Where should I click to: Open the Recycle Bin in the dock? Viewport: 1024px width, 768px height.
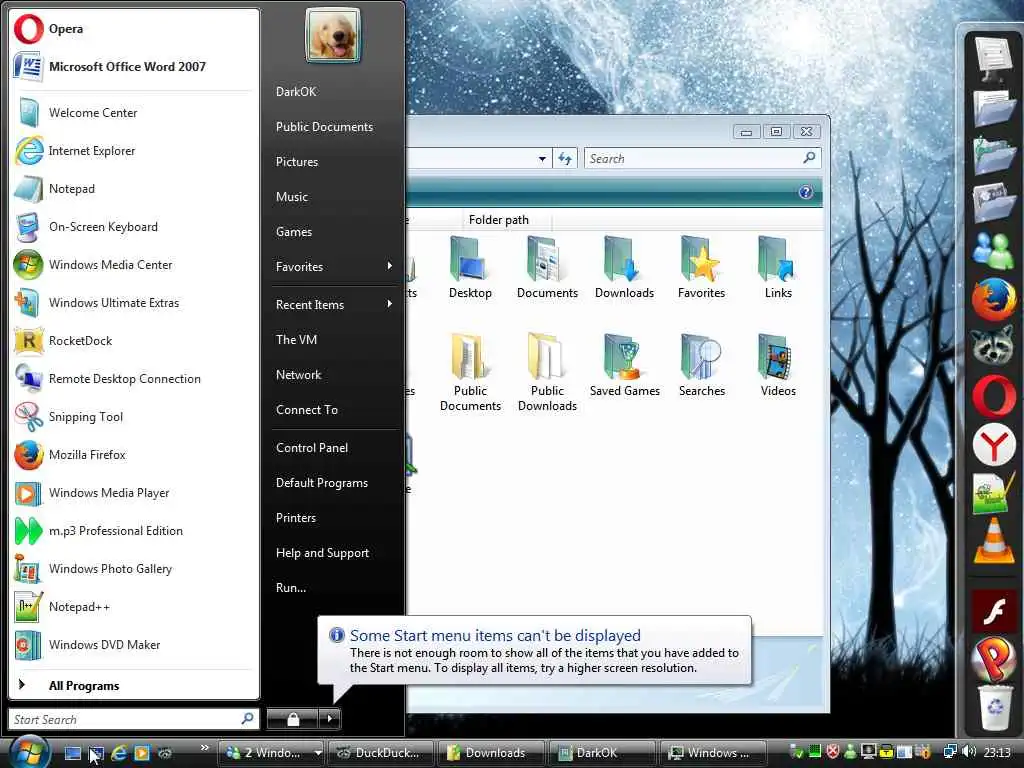click(x=995, y=707)
